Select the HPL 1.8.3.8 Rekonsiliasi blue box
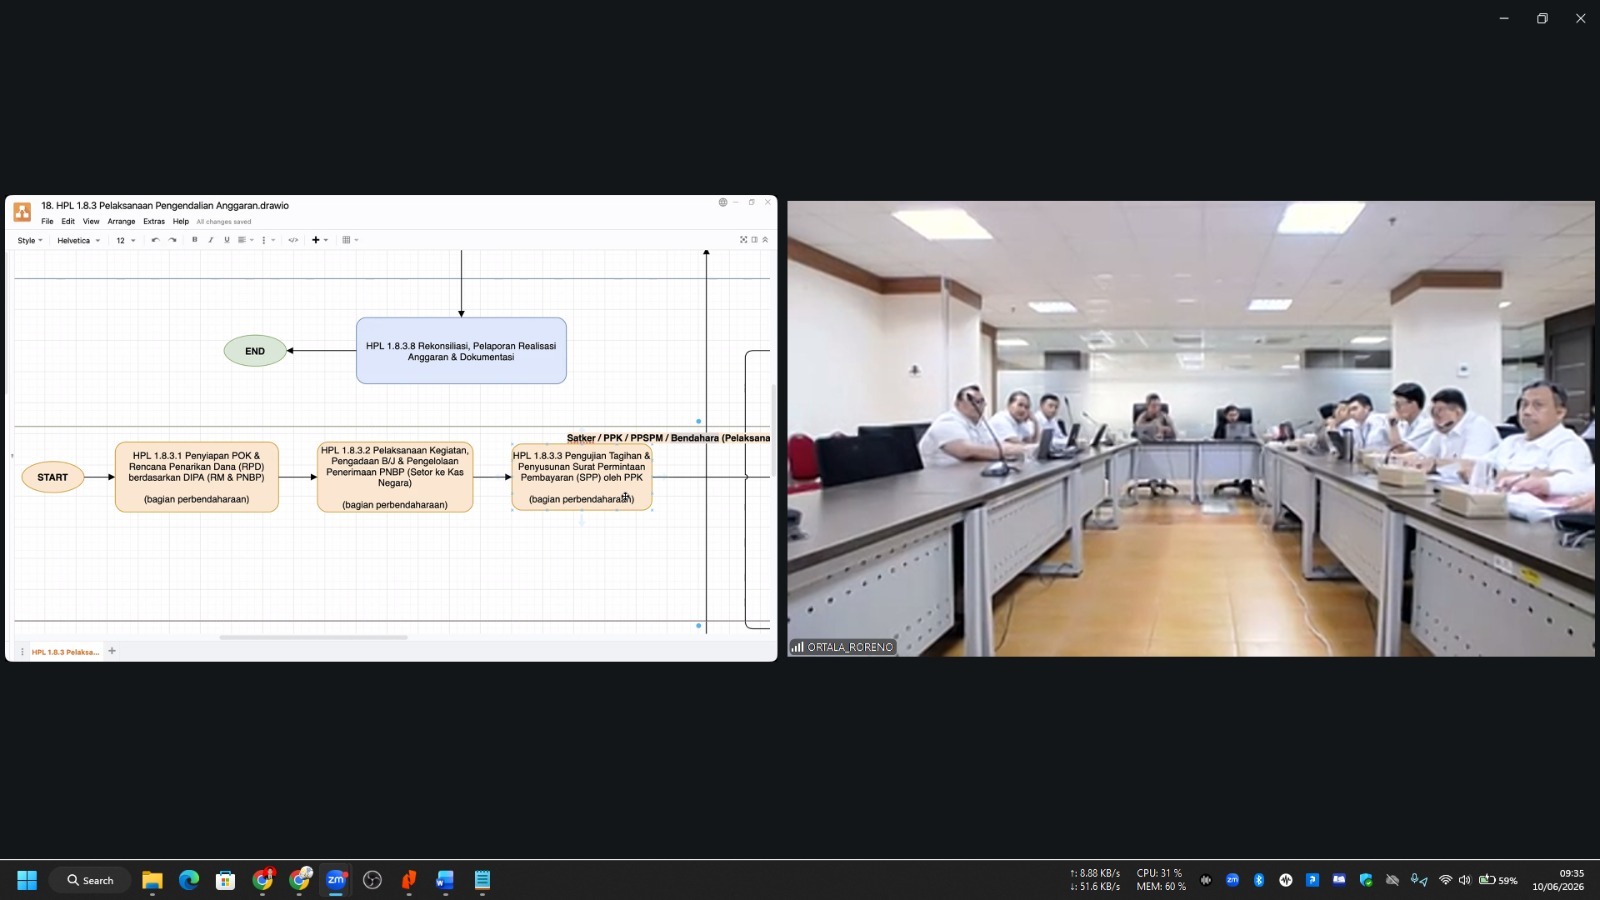Screen dimensions: 1600x900 pyautogui.click(x=461, y=351)
